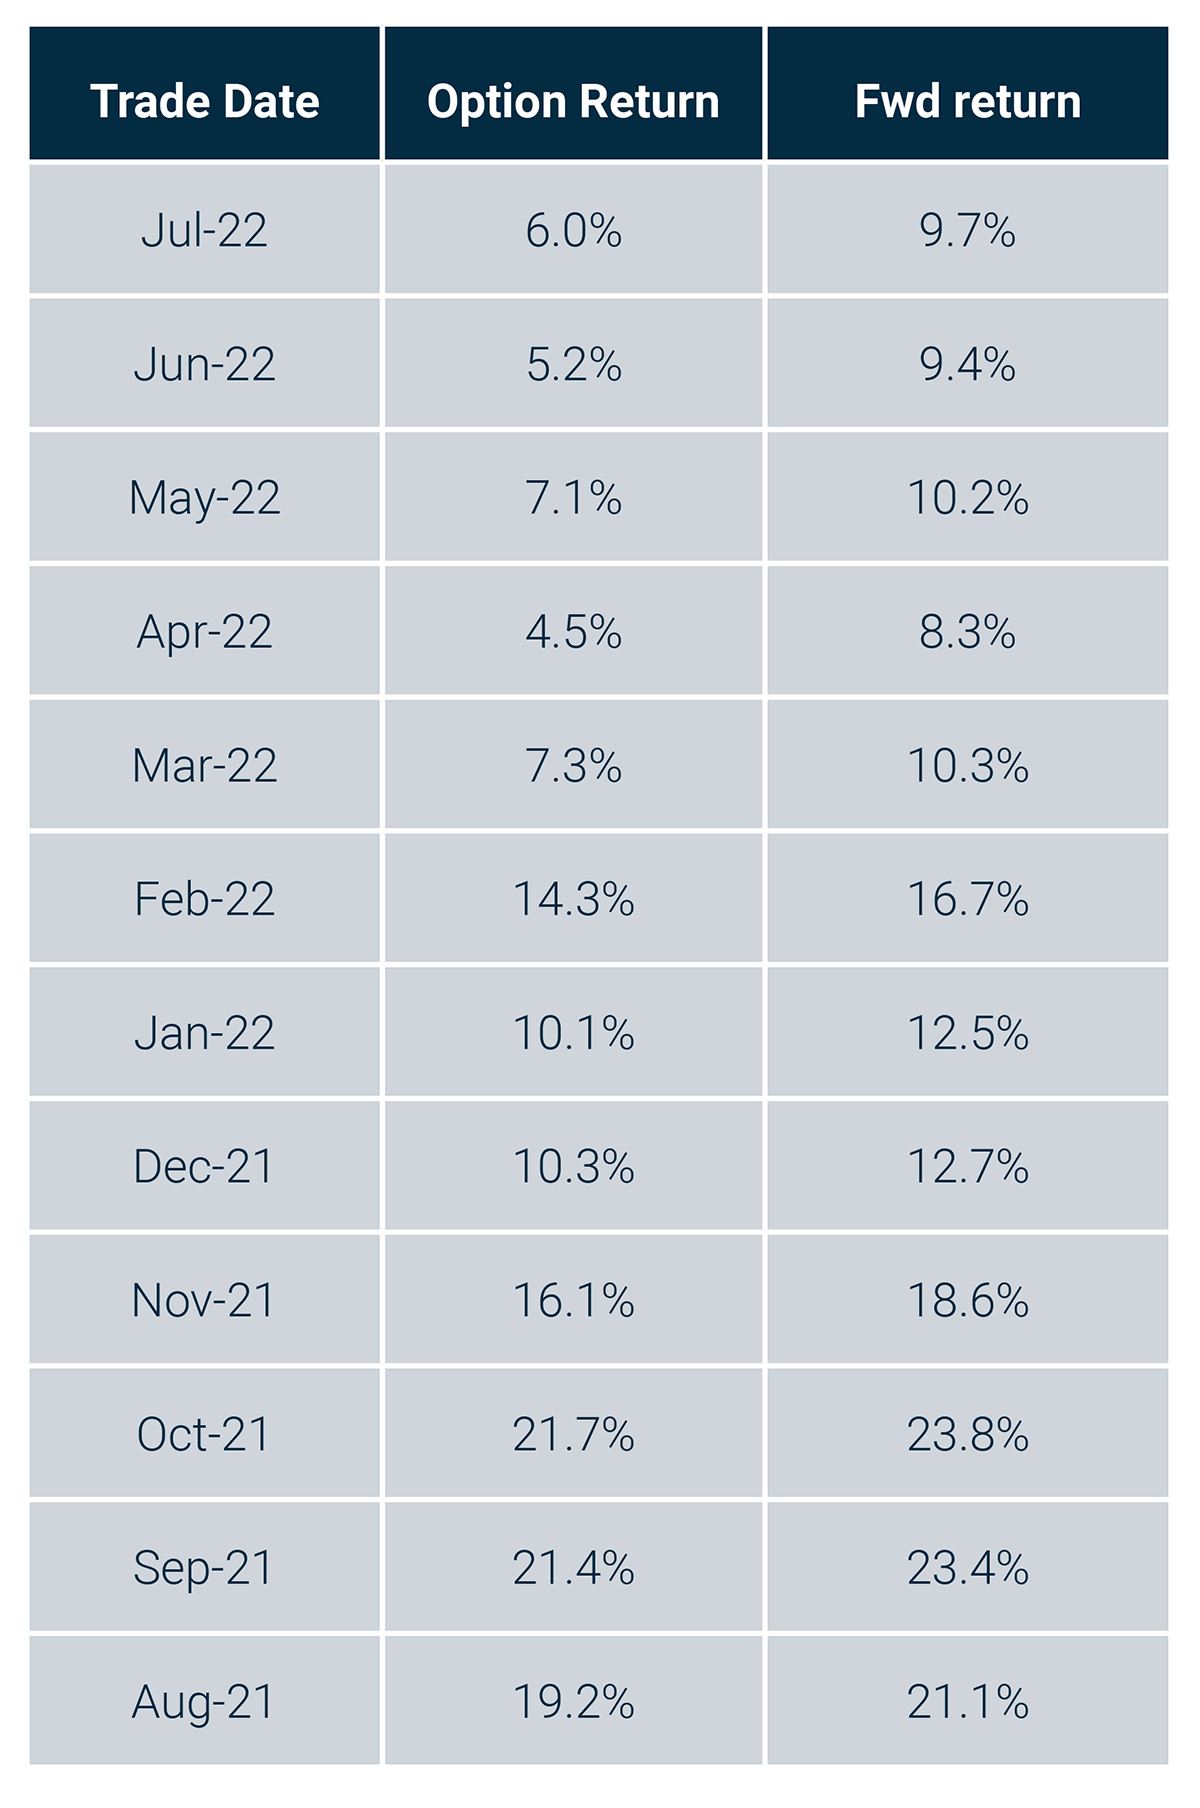Select the Aug-21 fwd return 21.1% cell

coord(967,1702)
